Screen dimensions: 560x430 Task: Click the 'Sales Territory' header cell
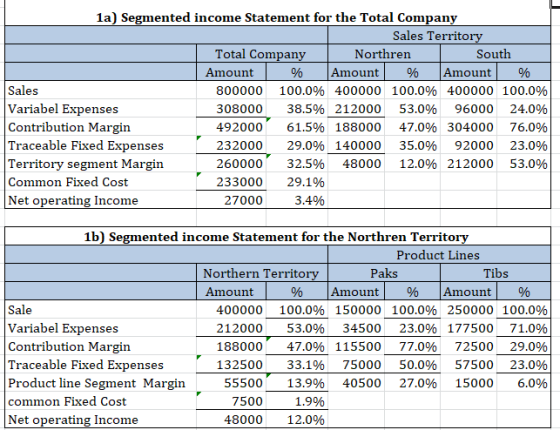[439, 35]
